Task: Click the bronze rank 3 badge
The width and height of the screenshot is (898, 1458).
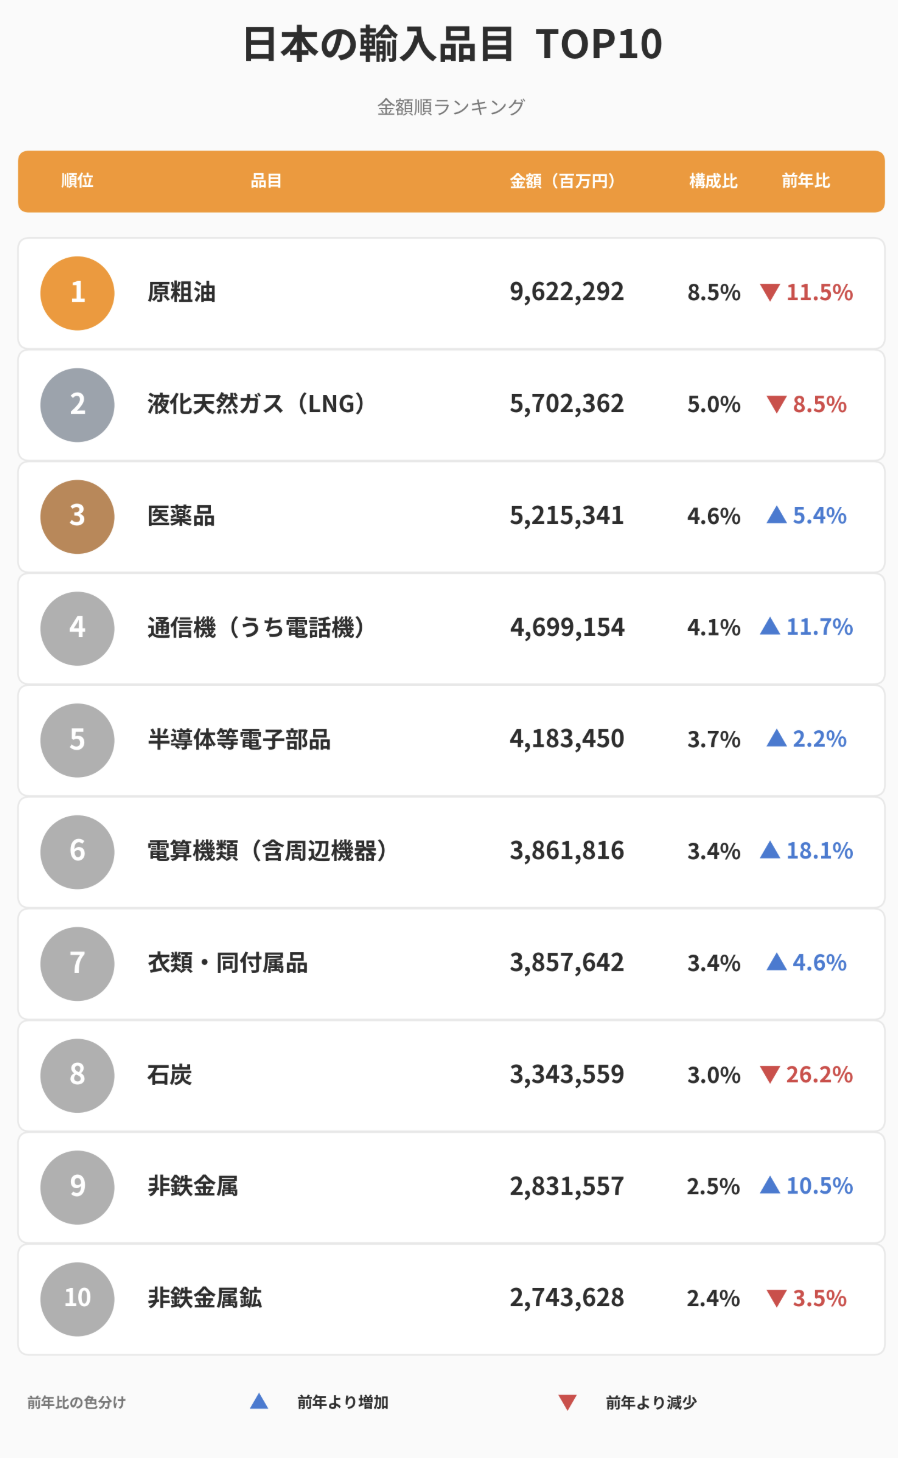Action: pyautogui.click(x=77, y=516)
